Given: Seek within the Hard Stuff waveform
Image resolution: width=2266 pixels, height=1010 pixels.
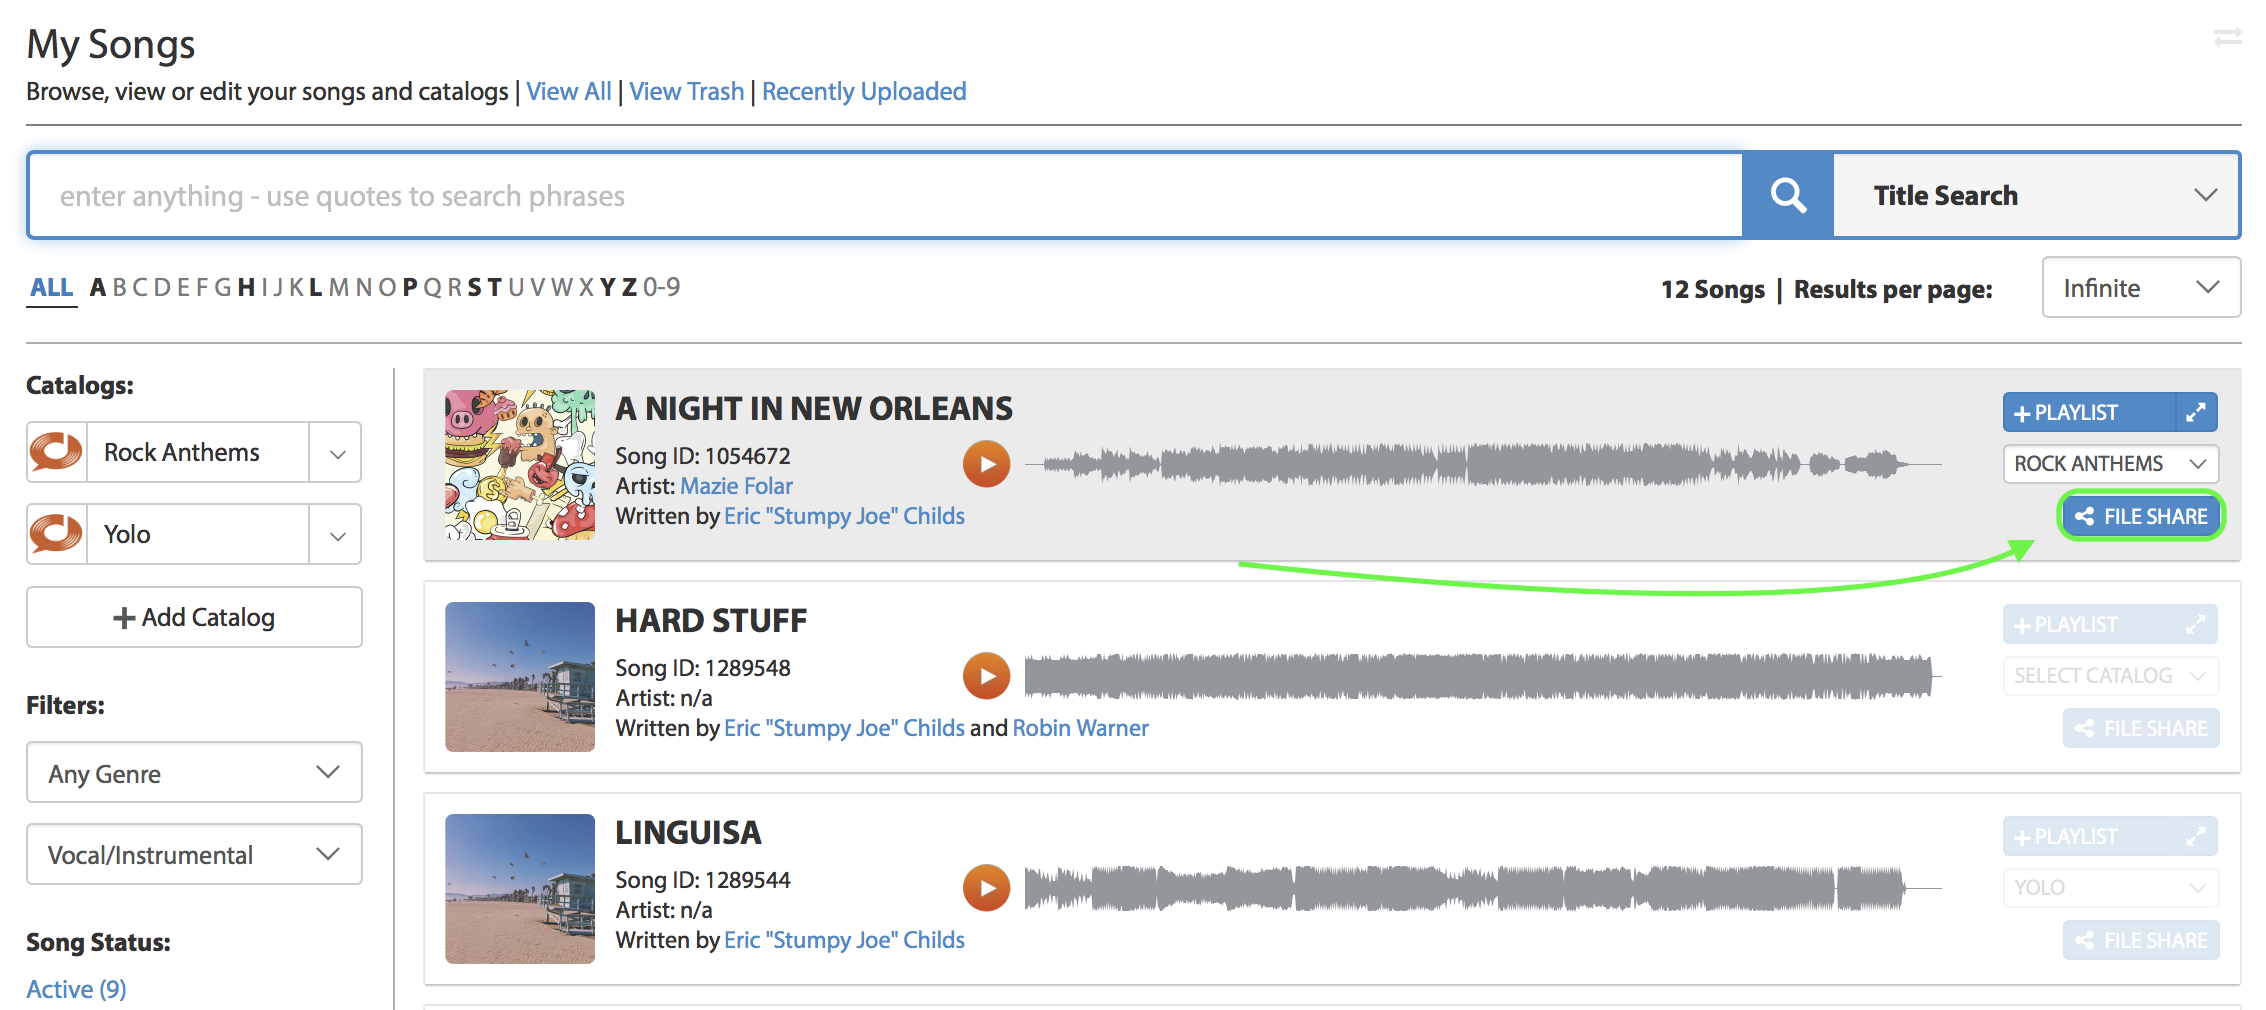Looking at the screenshot, I should [x=1483, y=676].
